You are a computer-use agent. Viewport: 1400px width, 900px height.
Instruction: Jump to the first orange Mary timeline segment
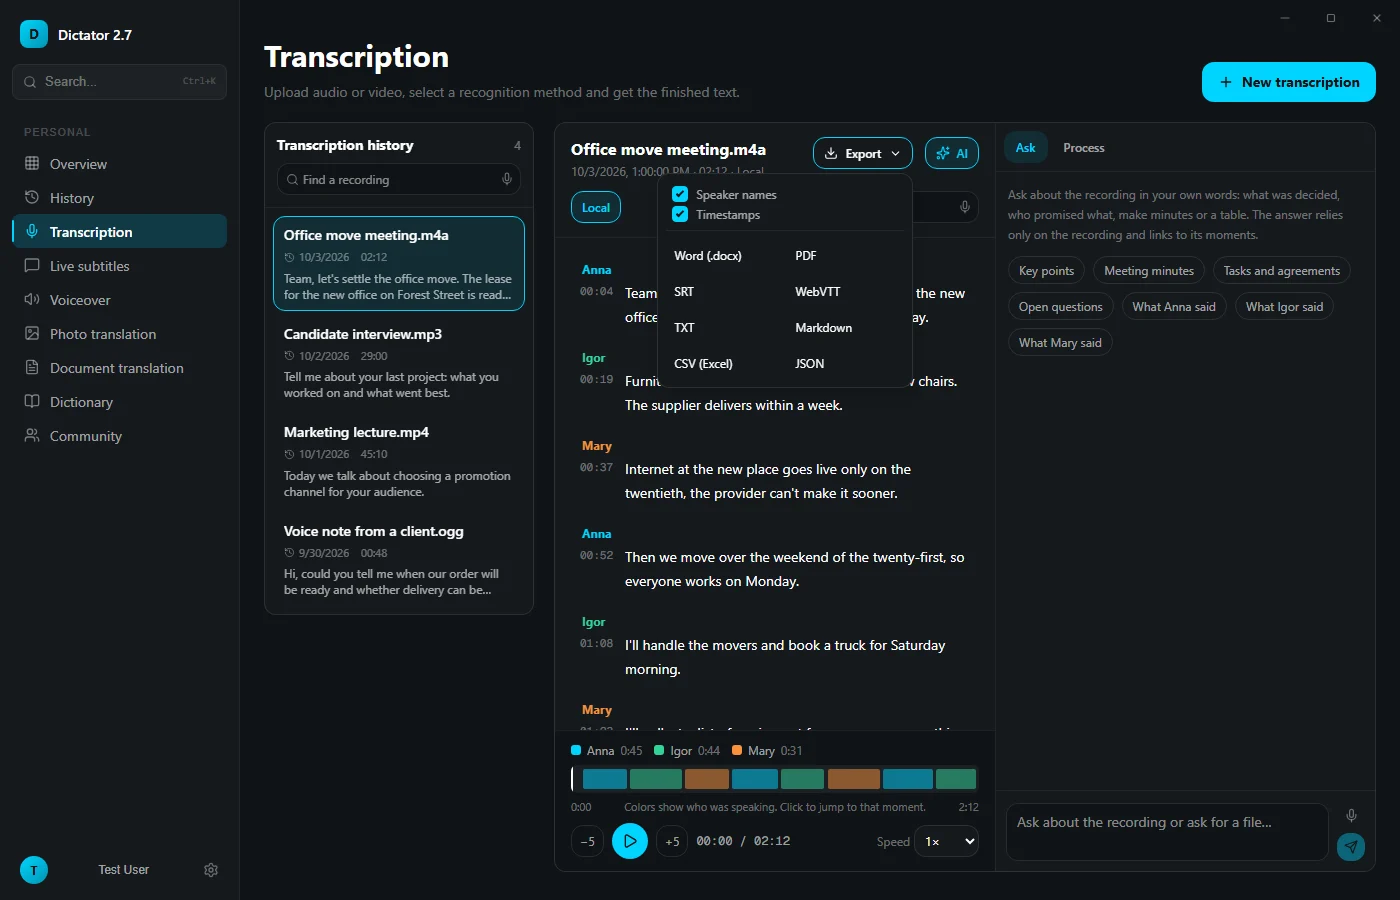click(707, 779)
